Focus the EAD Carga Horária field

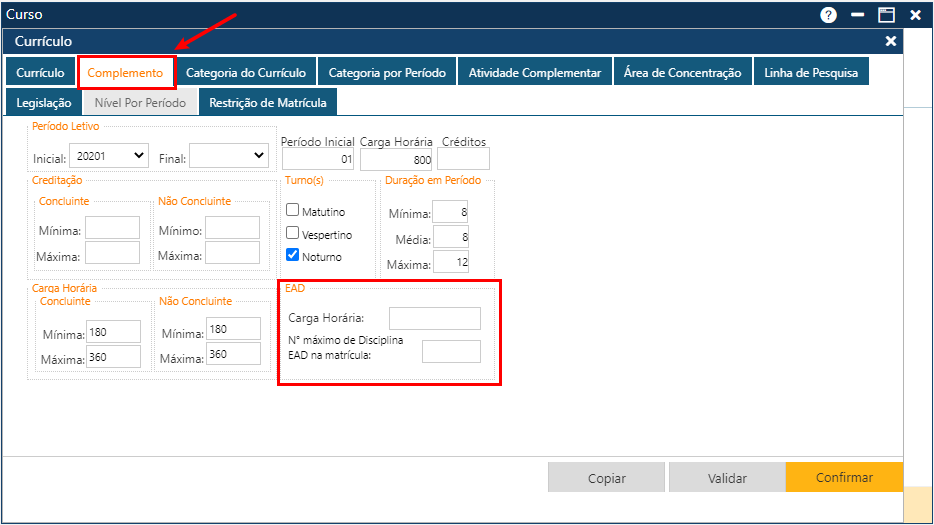point(434,318)
